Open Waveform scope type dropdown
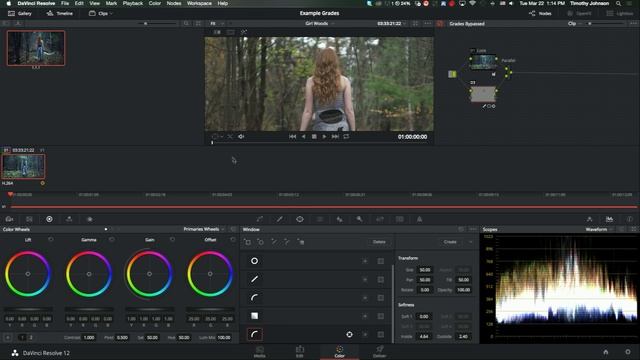Viewport: 640px width, 360px height. coord(599,229)
